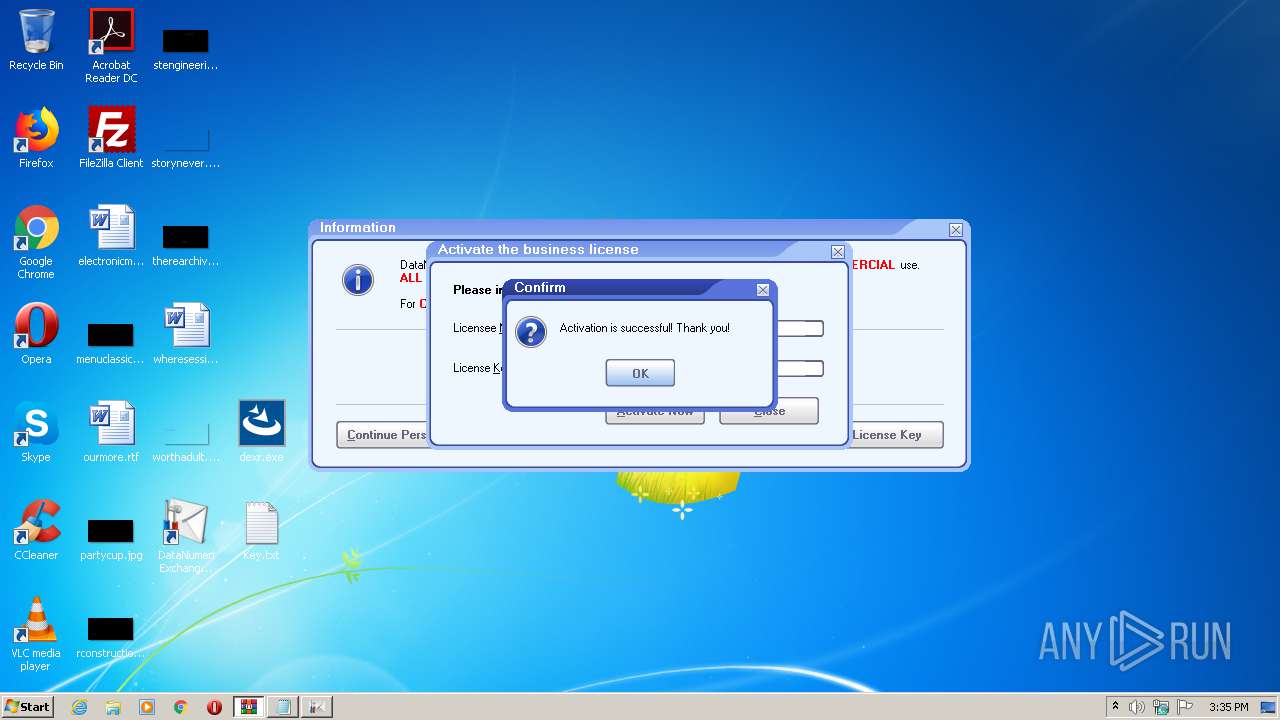Select dexr.exe desktop icon
The height and width of the screenshot is (720, 1280).
point(261,433)
